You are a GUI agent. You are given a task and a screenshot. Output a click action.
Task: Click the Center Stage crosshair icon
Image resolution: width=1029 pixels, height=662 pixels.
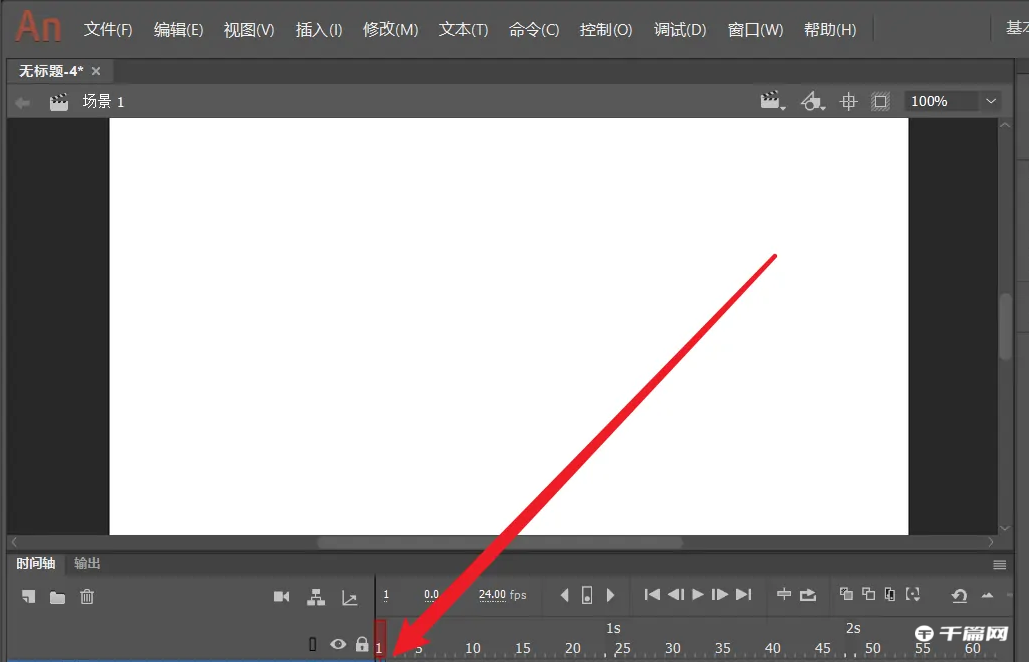(x=848, y=101)
